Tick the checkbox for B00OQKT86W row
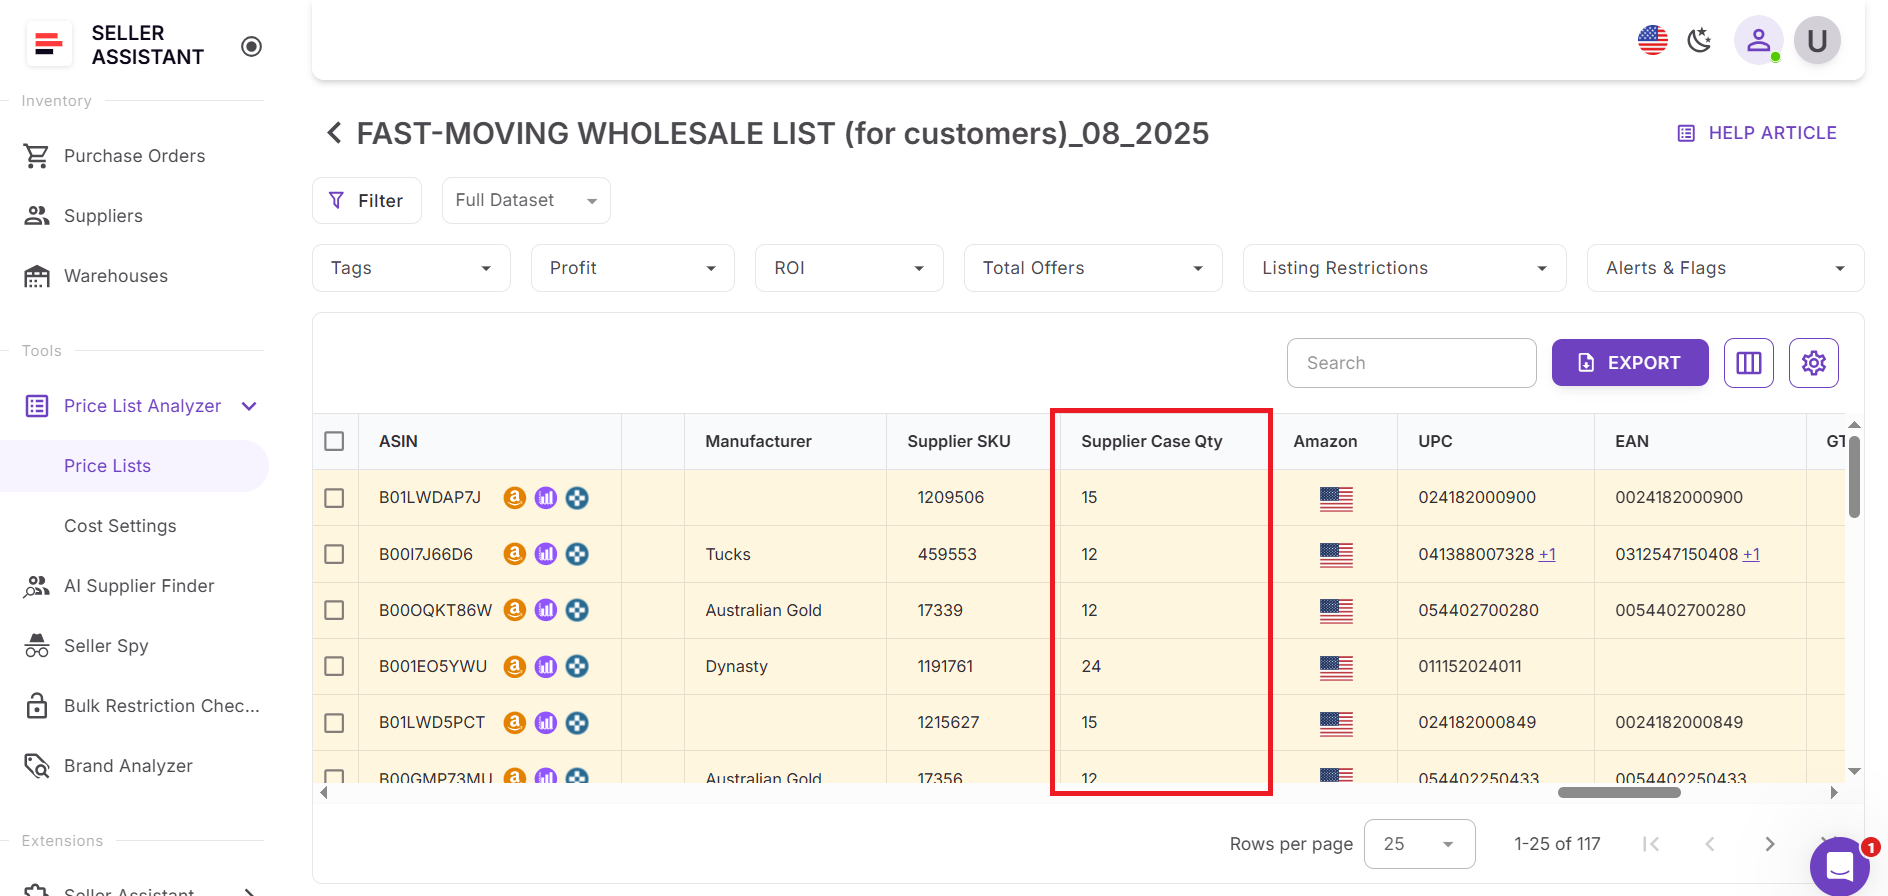Screen dimensions: 1888x896 [334, 610]
